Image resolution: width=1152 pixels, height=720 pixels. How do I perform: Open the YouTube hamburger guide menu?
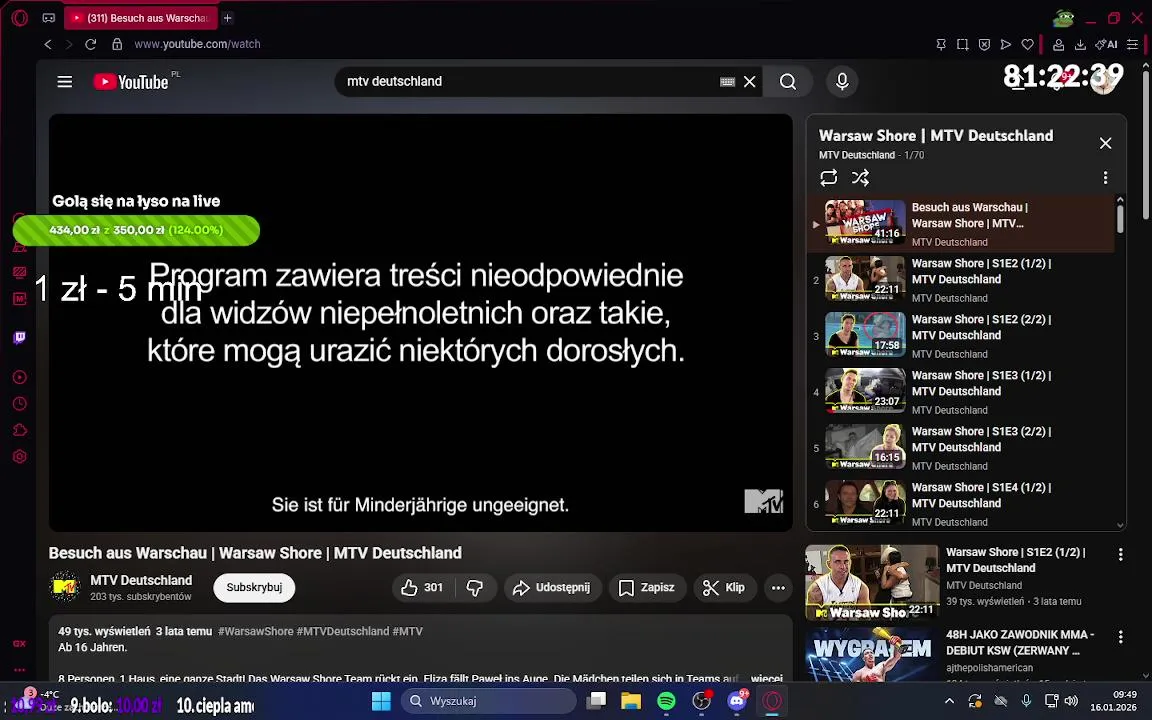coord(65,82)
